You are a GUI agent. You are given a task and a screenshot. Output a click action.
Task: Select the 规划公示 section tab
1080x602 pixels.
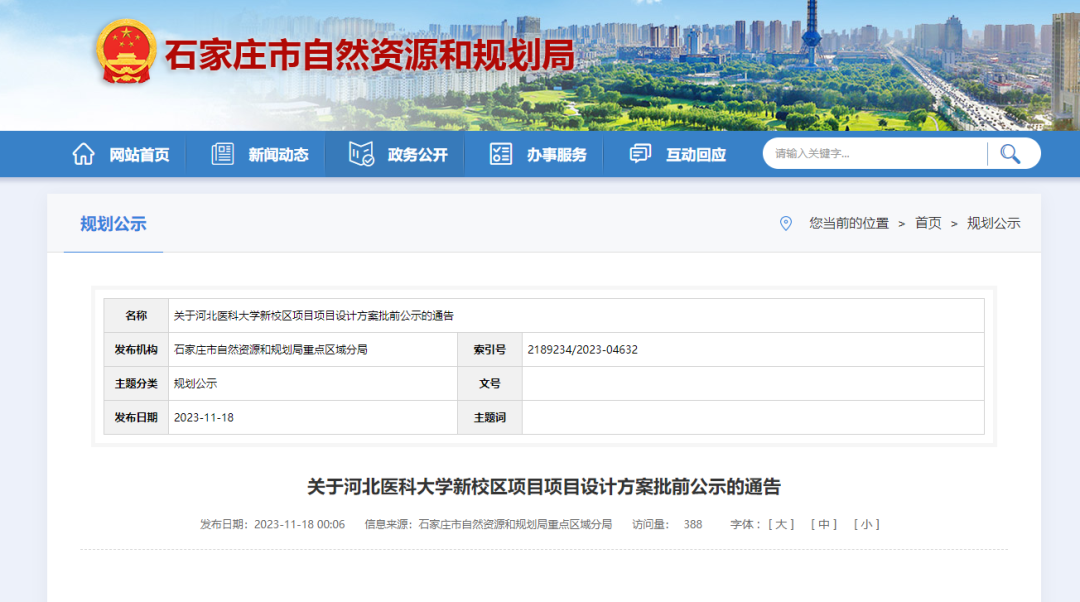pyautogui.click(x=114, y=224)
